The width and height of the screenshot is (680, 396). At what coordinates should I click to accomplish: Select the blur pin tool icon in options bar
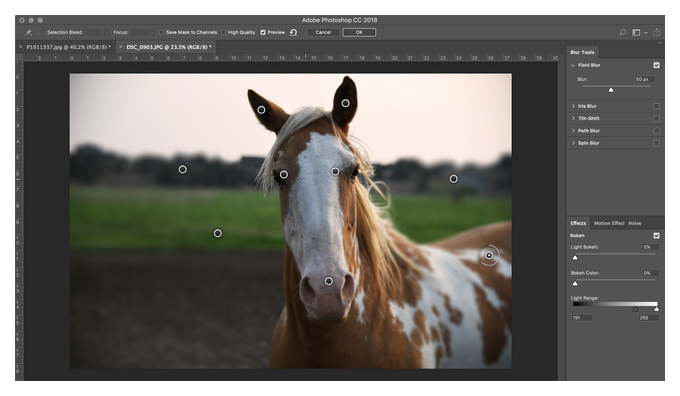[29, 33]
